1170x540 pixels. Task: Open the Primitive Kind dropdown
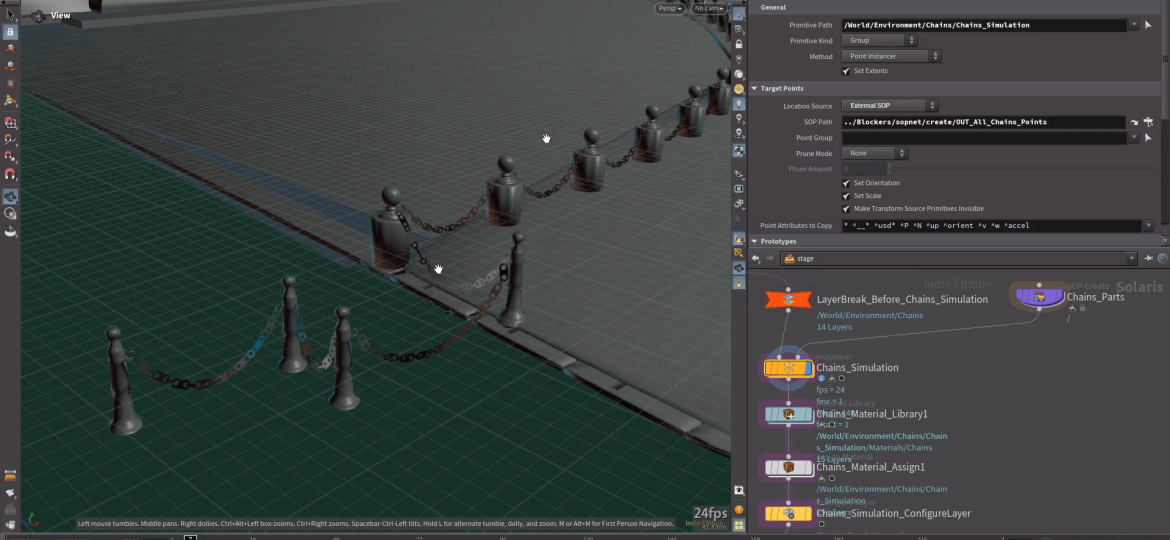point(879,41)
